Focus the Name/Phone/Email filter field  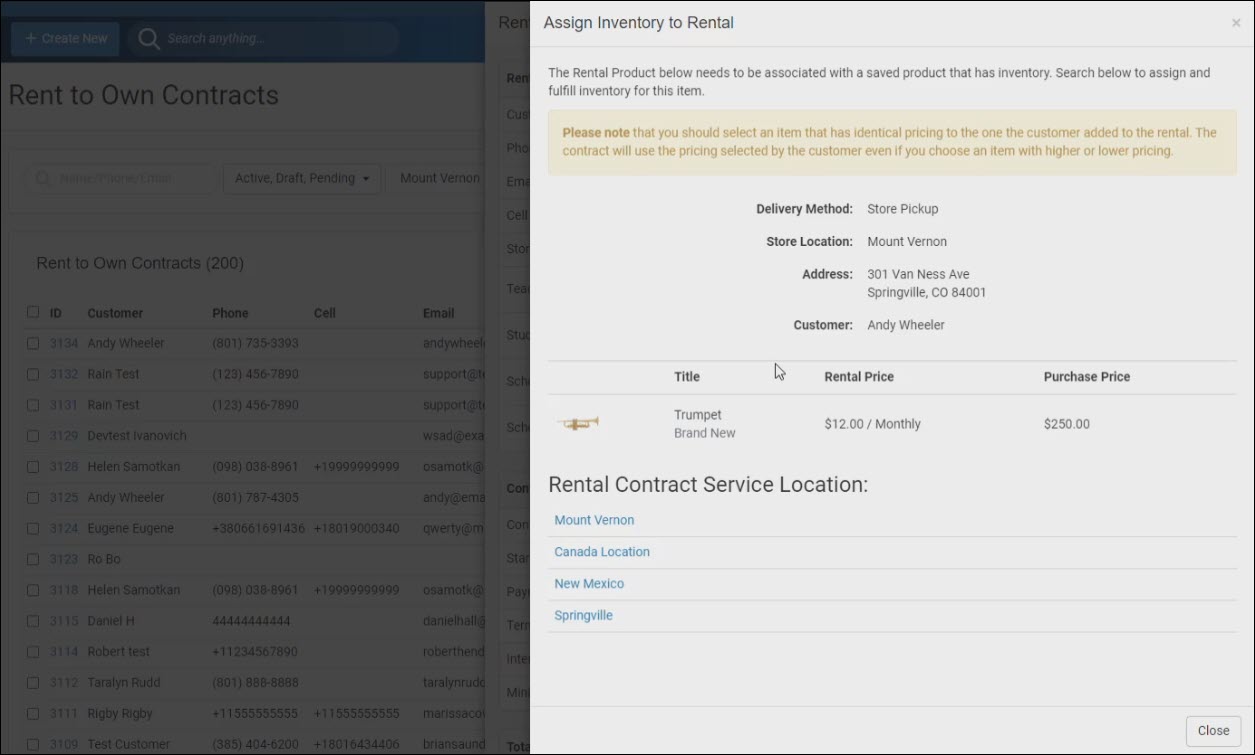pyautogui.click(x=120, y=178)
